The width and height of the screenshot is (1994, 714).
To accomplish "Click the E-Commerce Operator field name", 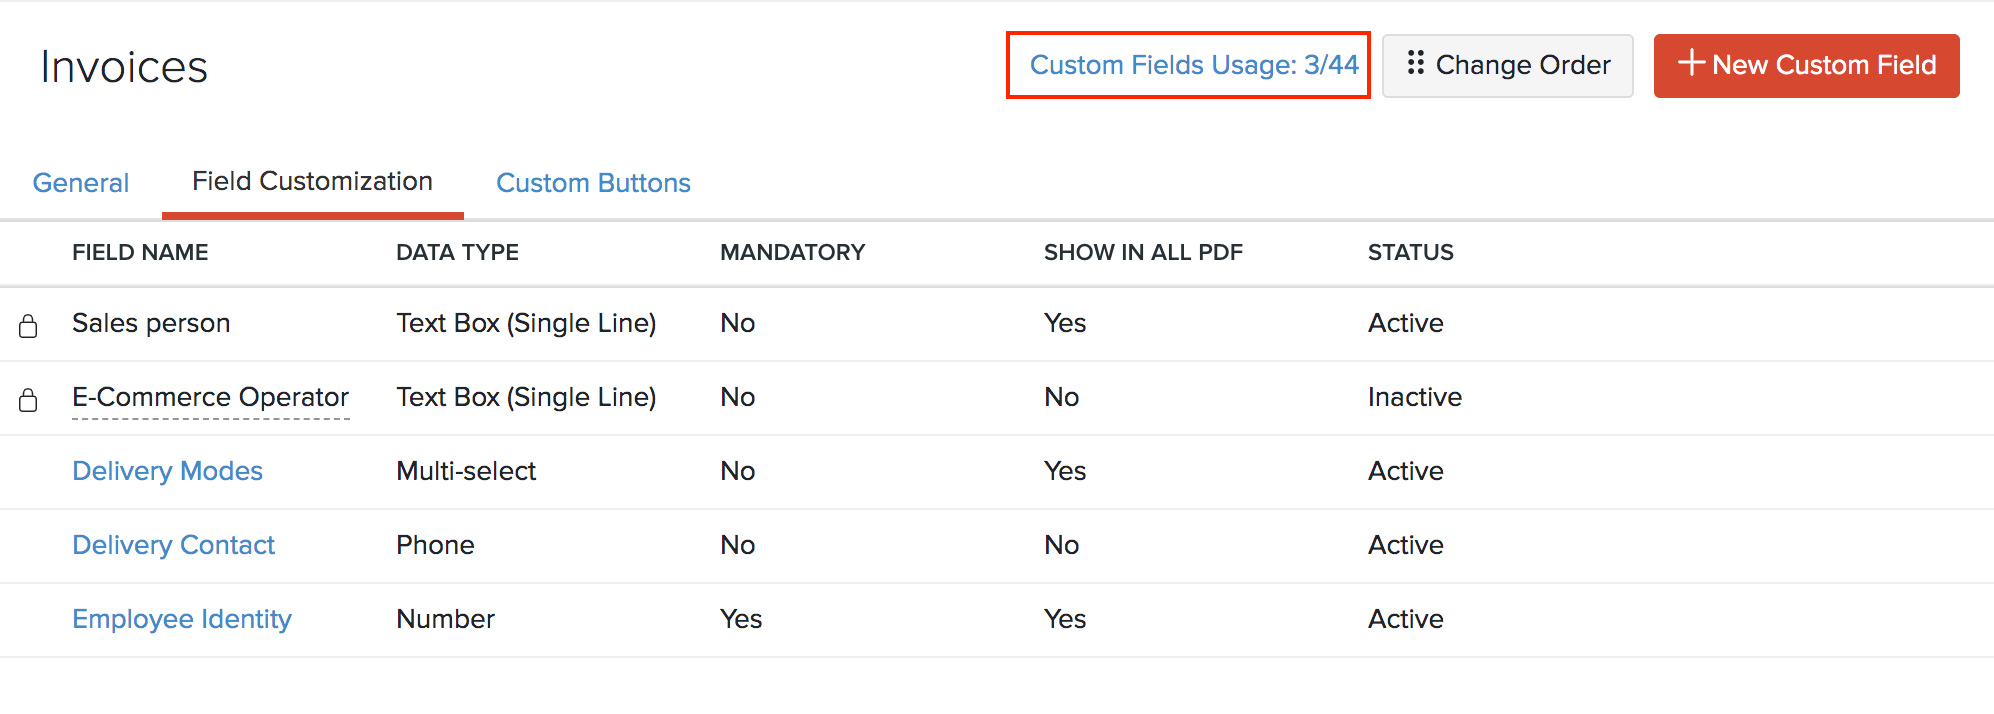I will pyautogui.click(x=210, y=397).
